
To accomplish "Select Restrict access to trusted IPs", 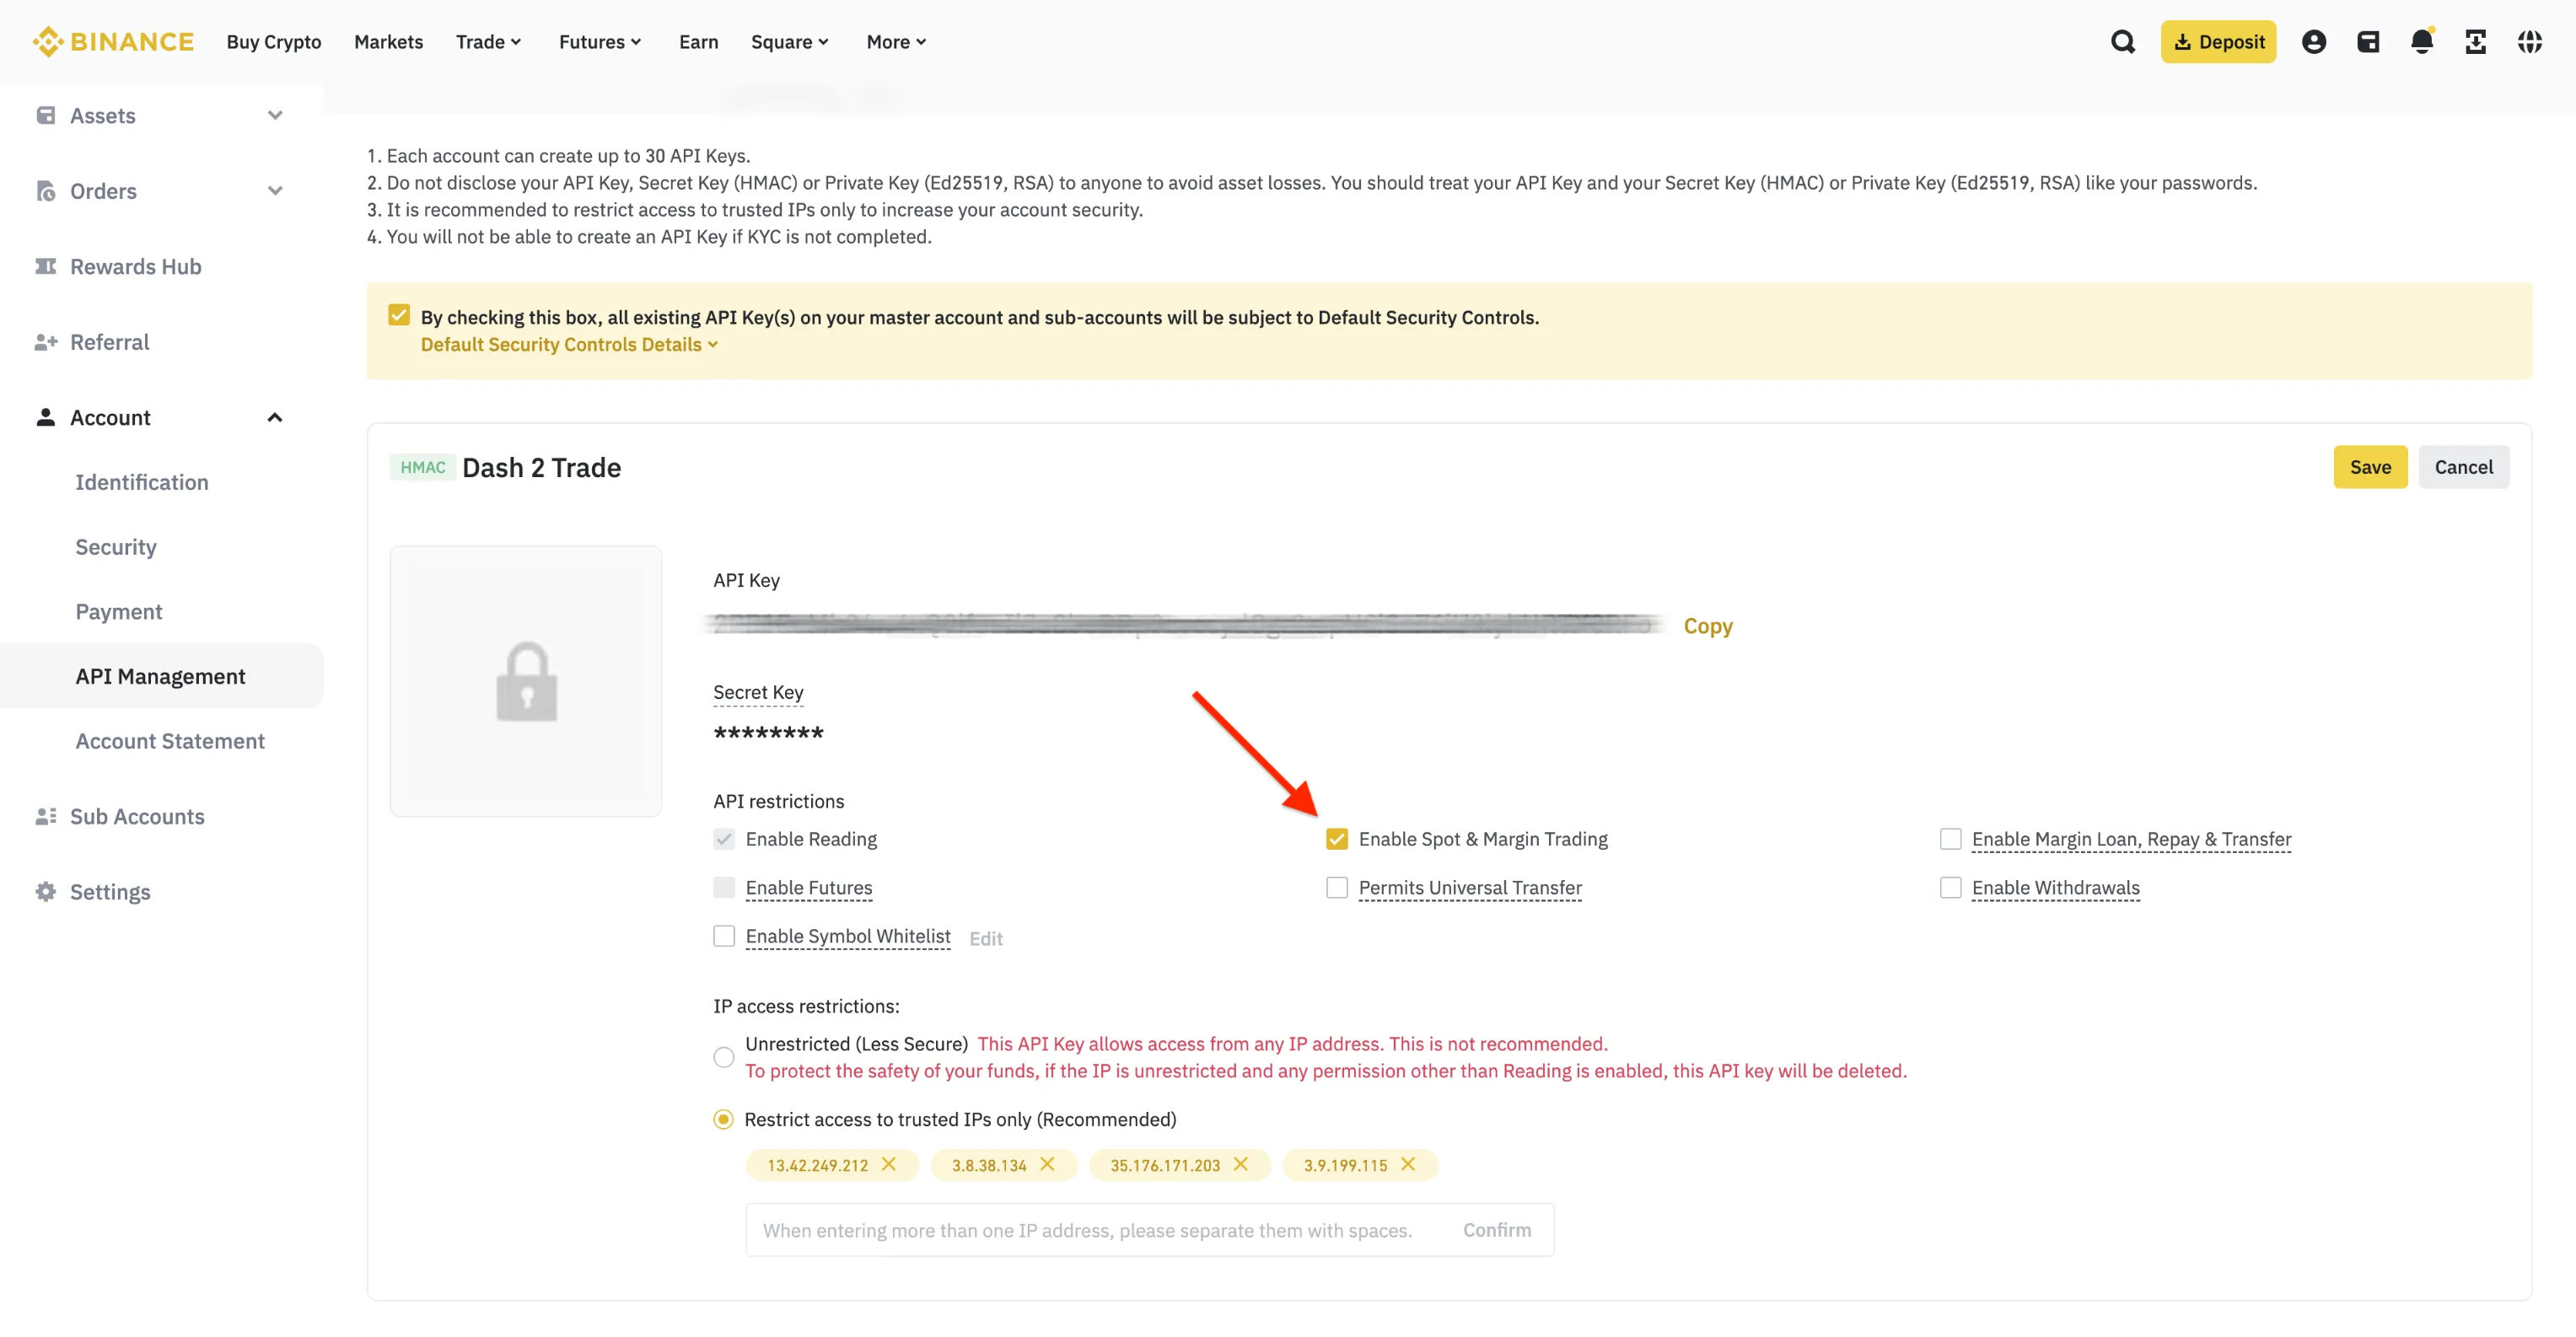I will coord(723,1119).
